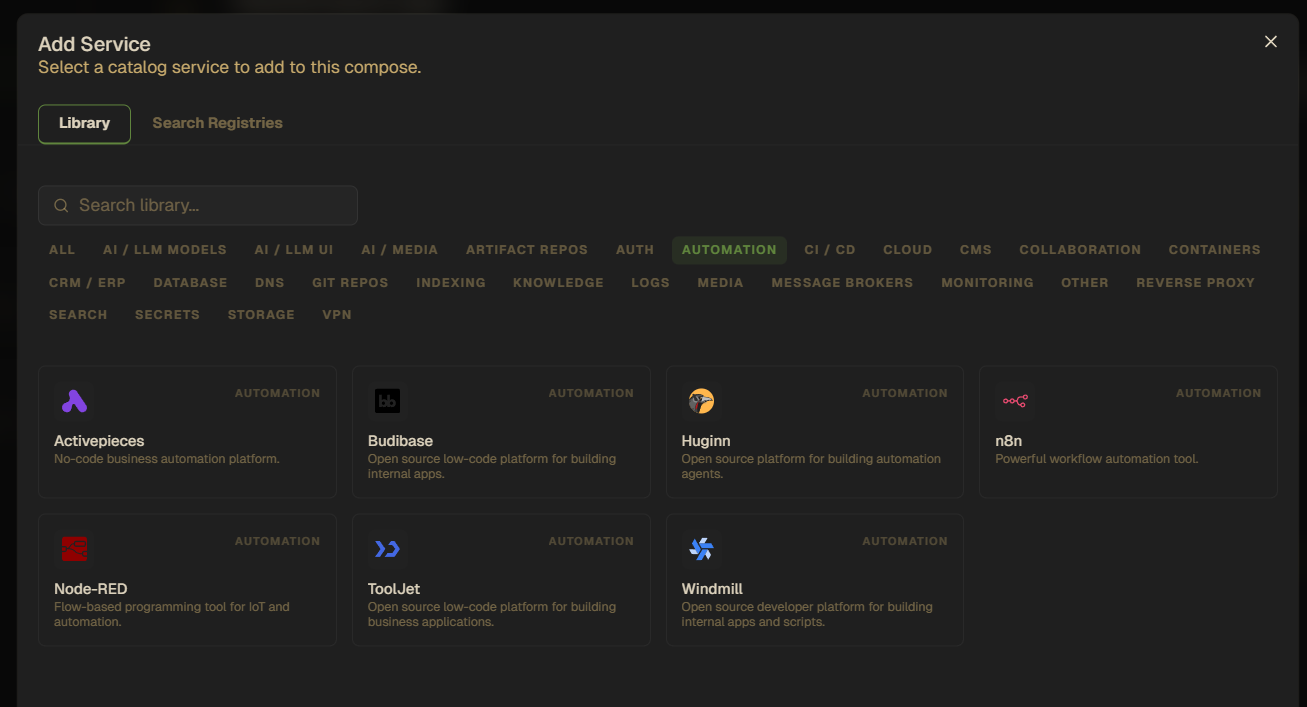This screenshot has height=707, width=1307.
Task: Filter by COLLABORATION category
Action: (1080, 250)
